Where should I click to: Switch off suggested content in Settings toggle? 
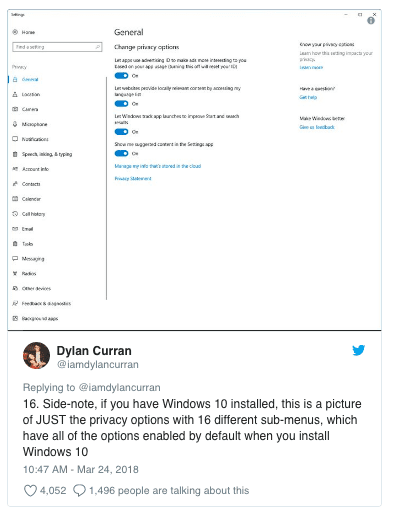(121, 153)
